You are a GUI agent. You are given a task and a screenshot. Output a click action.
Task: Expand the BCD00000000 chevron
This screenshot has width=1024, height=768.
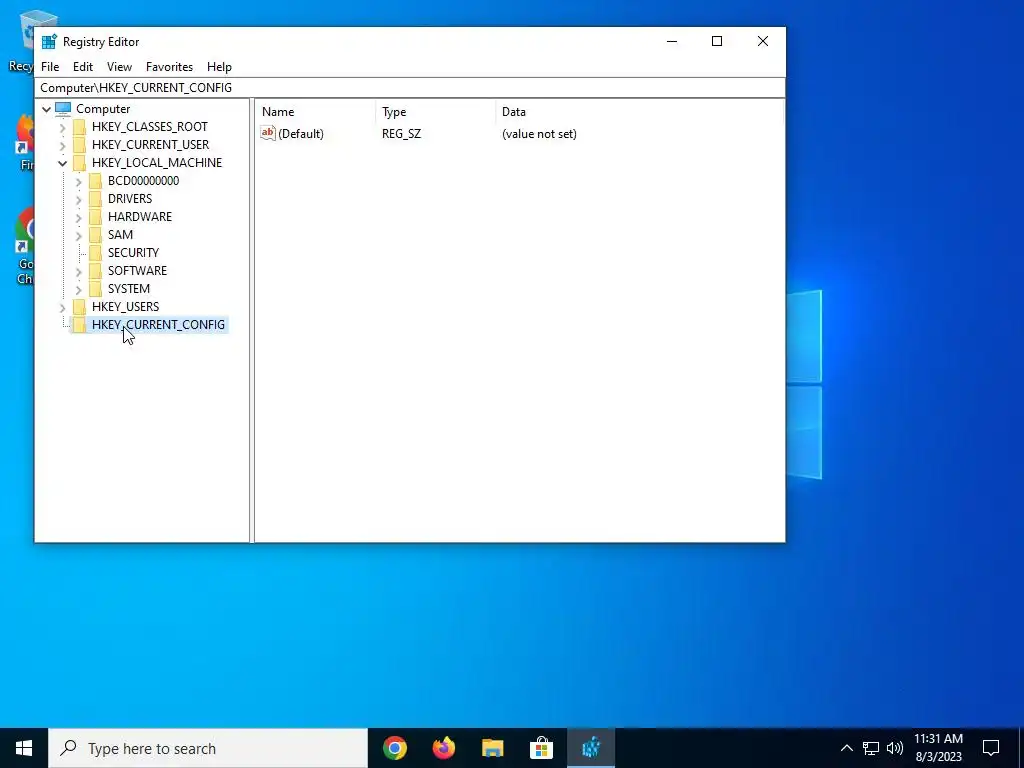click(x=79, y=182)
